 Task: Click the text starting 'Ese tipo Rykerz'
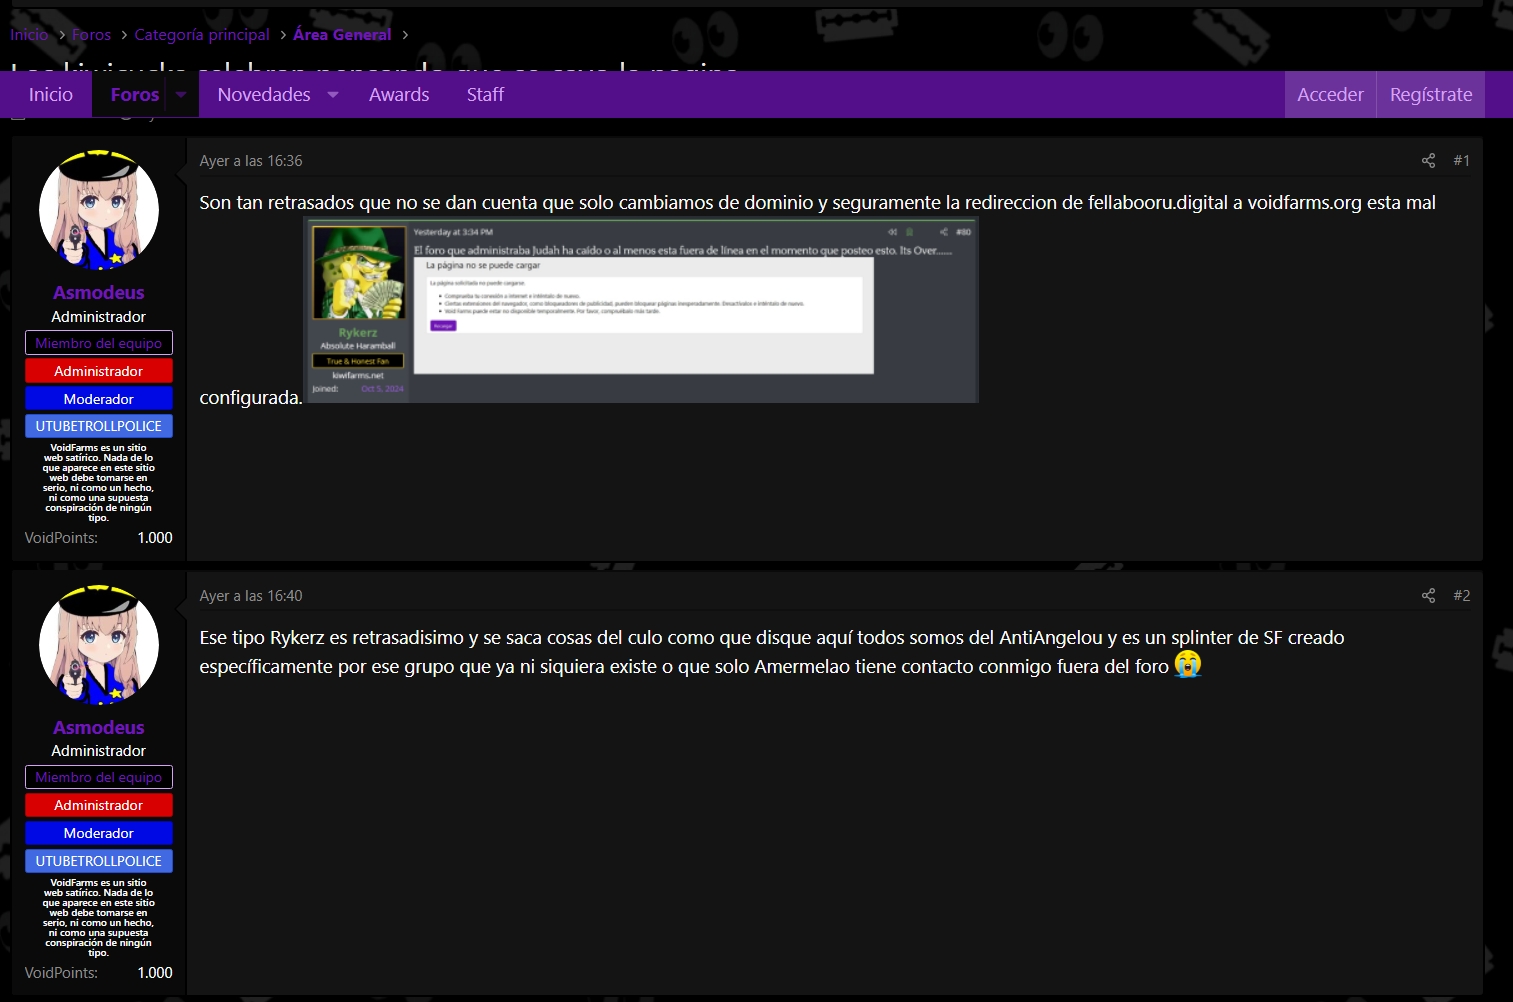pyautogui.click(x=772, y=638)
